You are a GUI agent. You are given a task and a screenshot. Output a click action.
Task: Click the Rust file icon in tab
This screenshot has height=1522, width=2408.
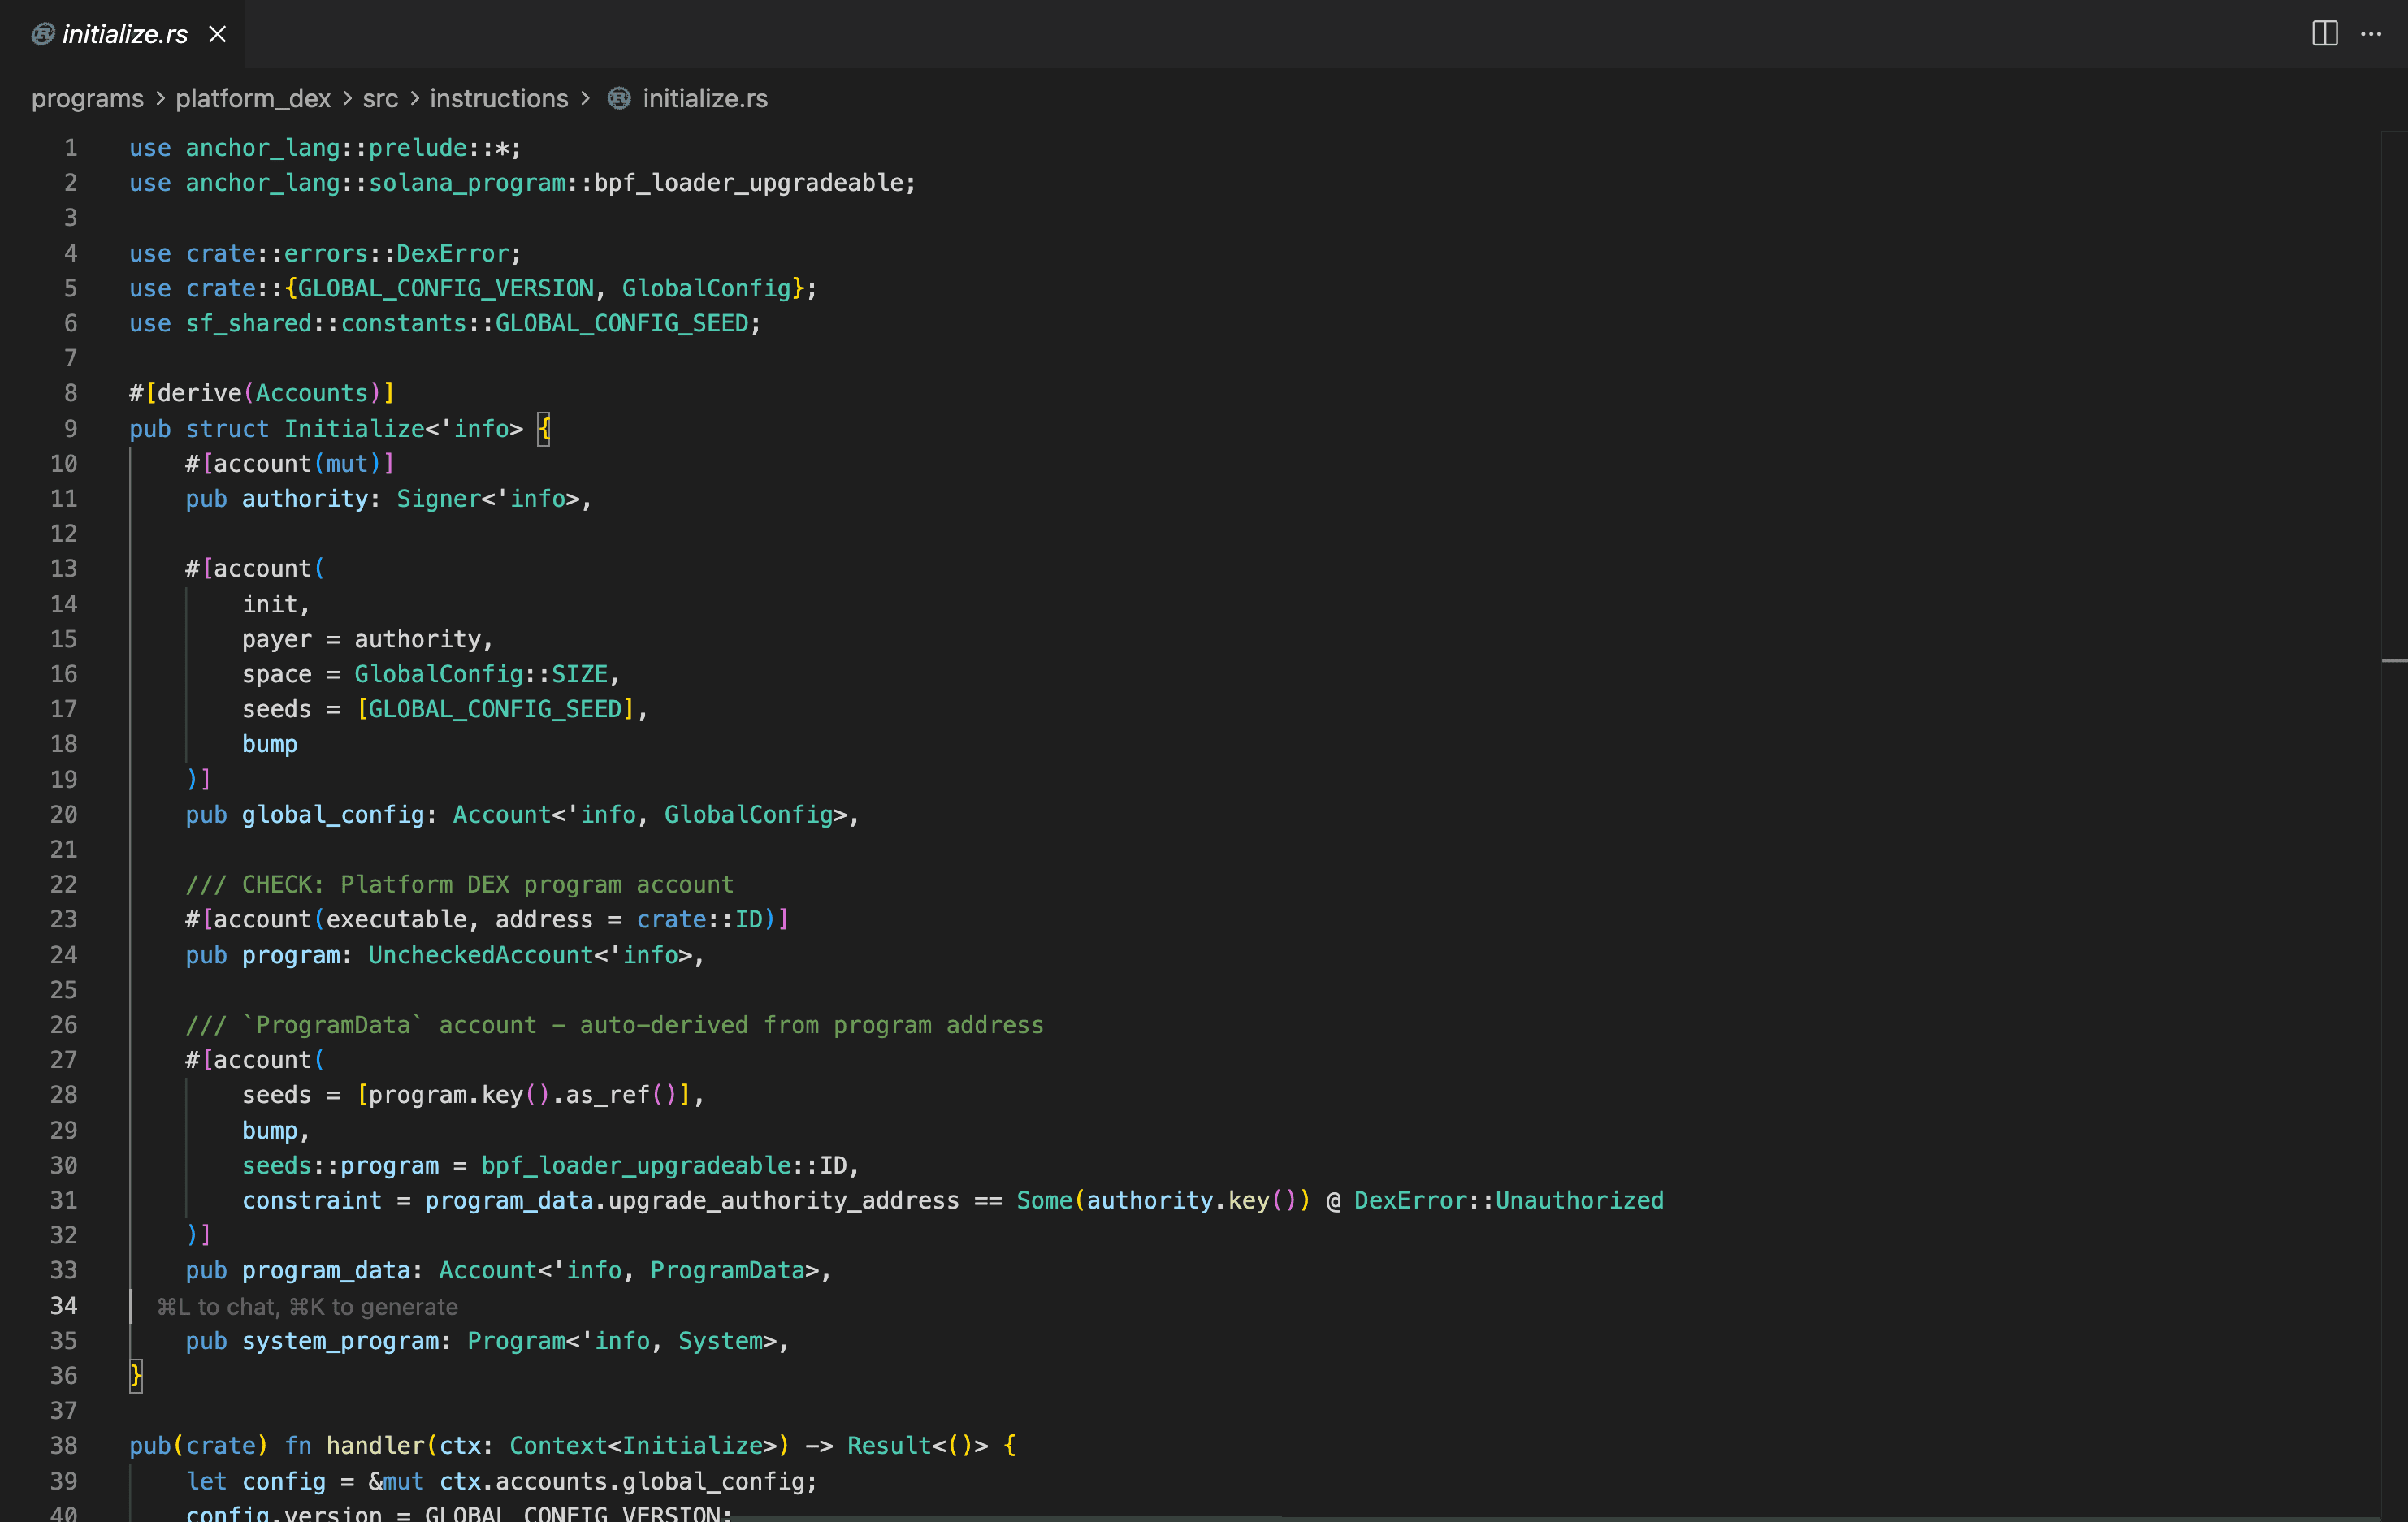tap(42, 34)
